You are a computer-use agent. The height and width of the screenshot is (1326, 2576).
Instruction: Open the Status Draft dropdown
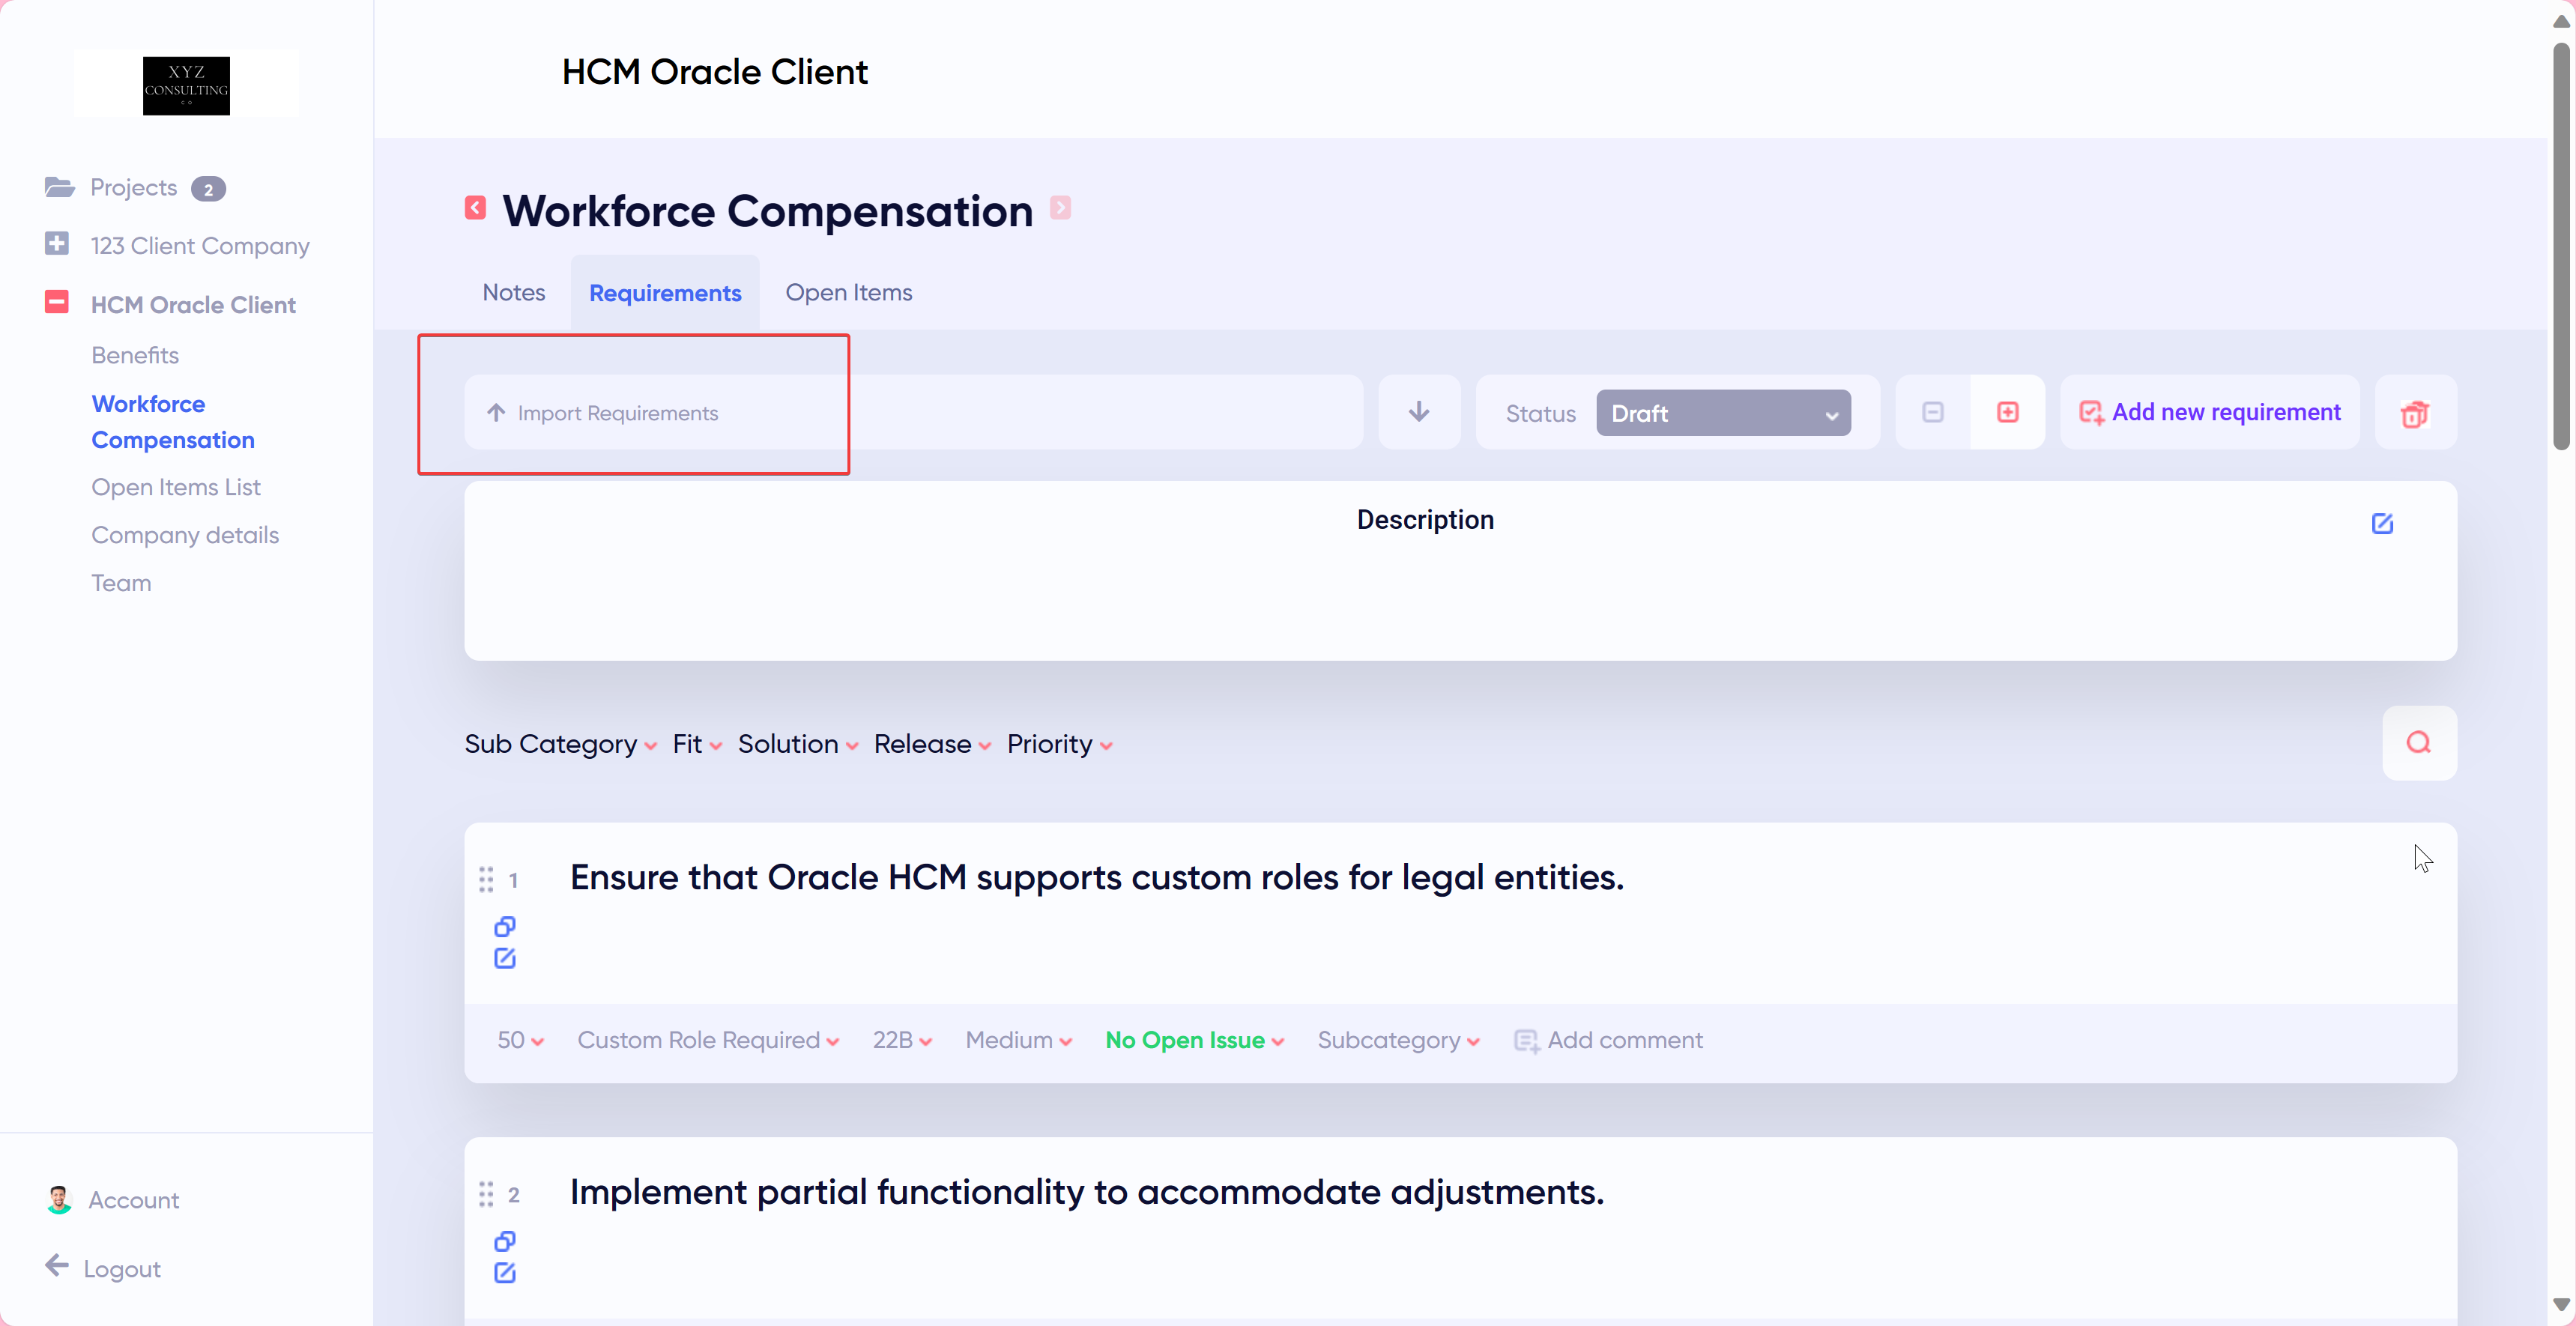click(1722, 413)
